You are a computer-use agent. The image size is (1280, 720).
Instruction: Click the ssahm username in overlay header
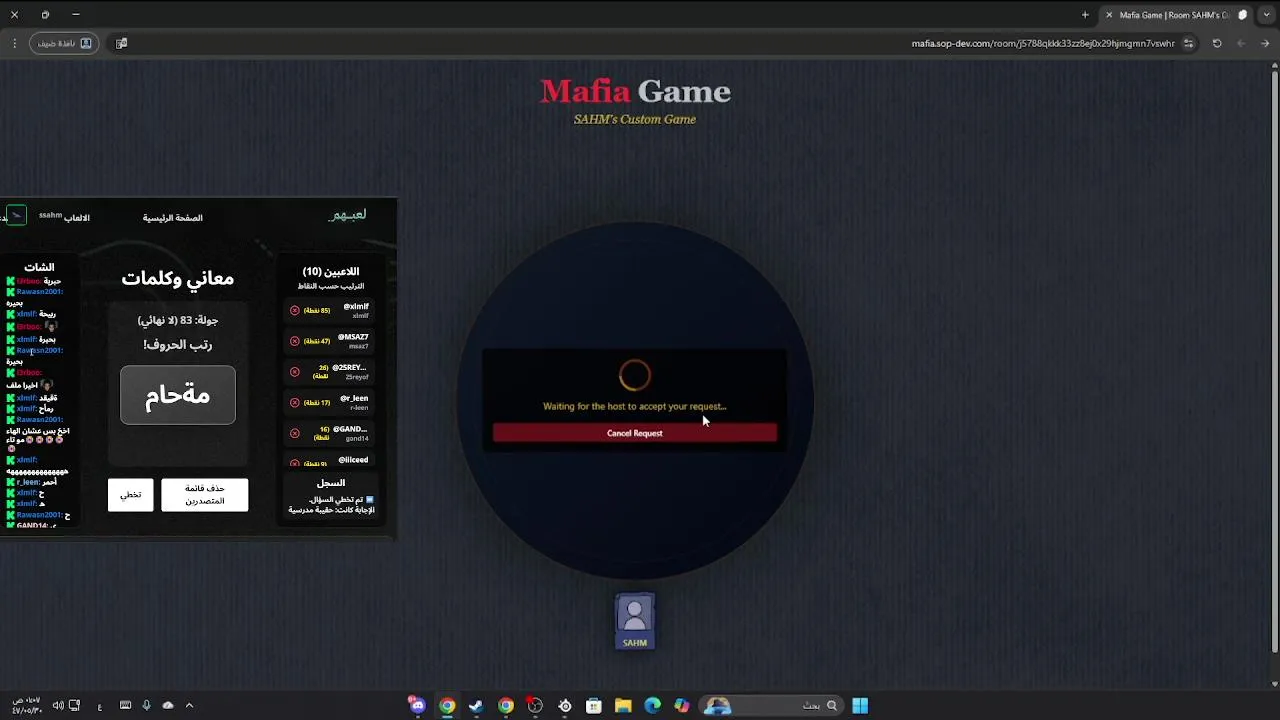click(x=50, y=215)
